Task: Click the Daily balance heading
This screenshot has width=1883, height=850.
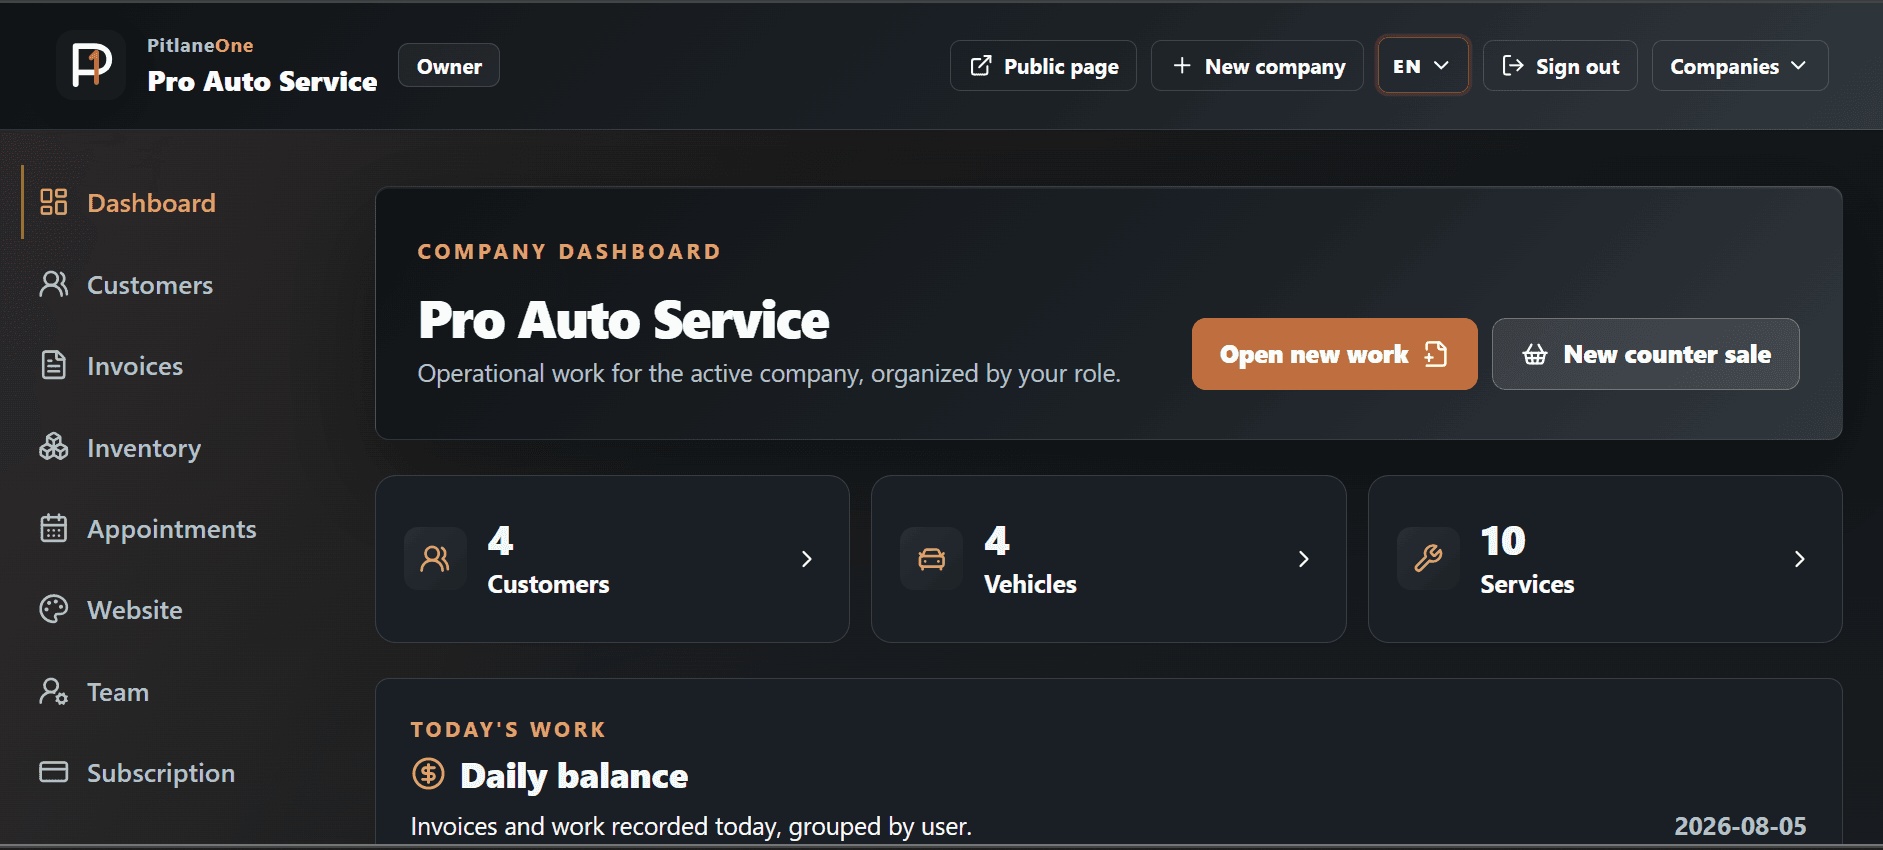Action: pos(574,776)
